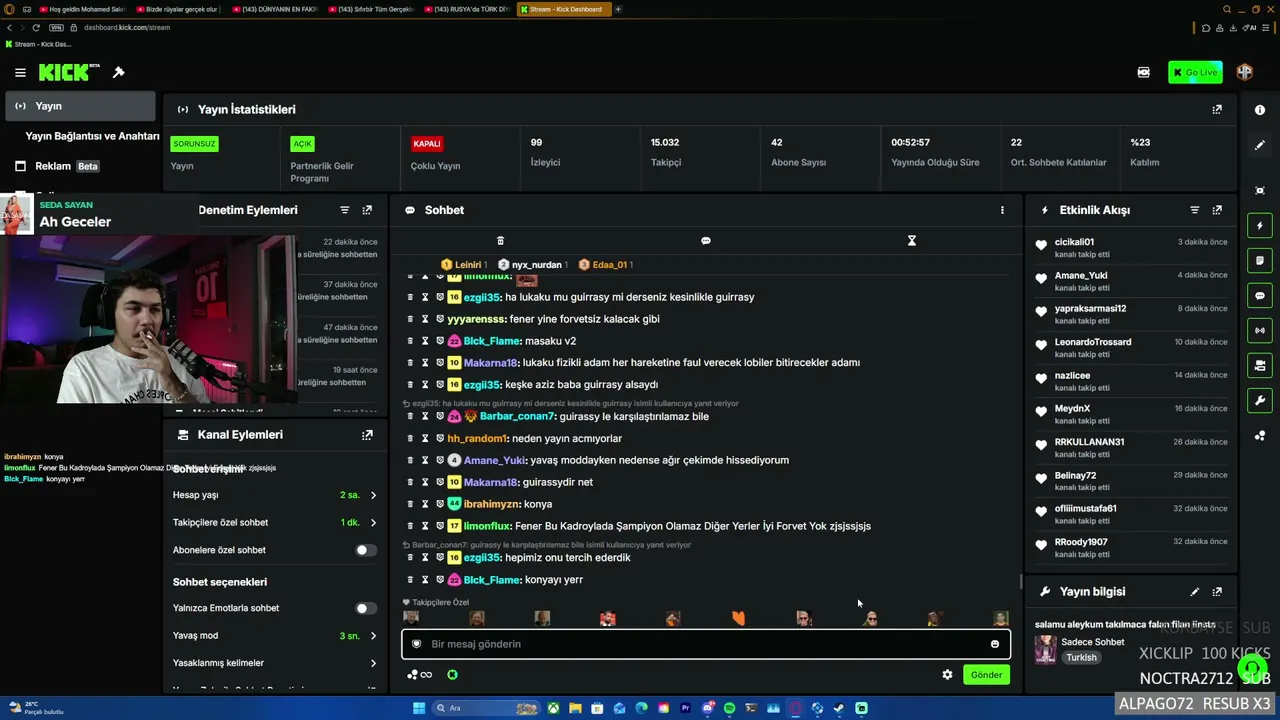Click username Blck_Flame on masaku v2 message
1280x720 pixels.
point(492,341)
